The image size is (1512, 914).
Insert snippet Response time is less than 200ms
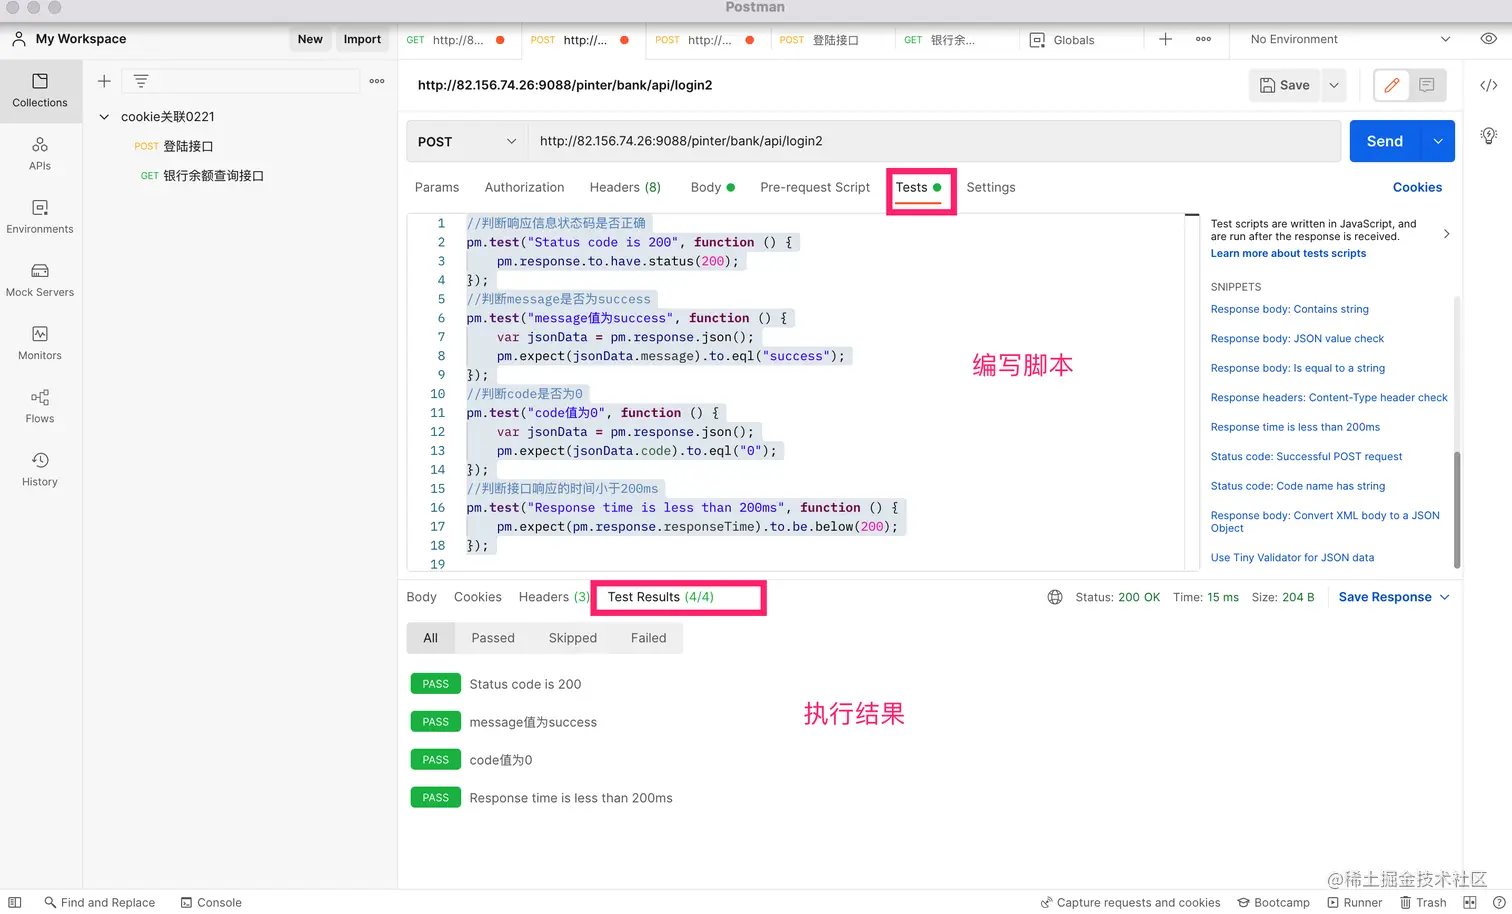[x=1295, y=427]
